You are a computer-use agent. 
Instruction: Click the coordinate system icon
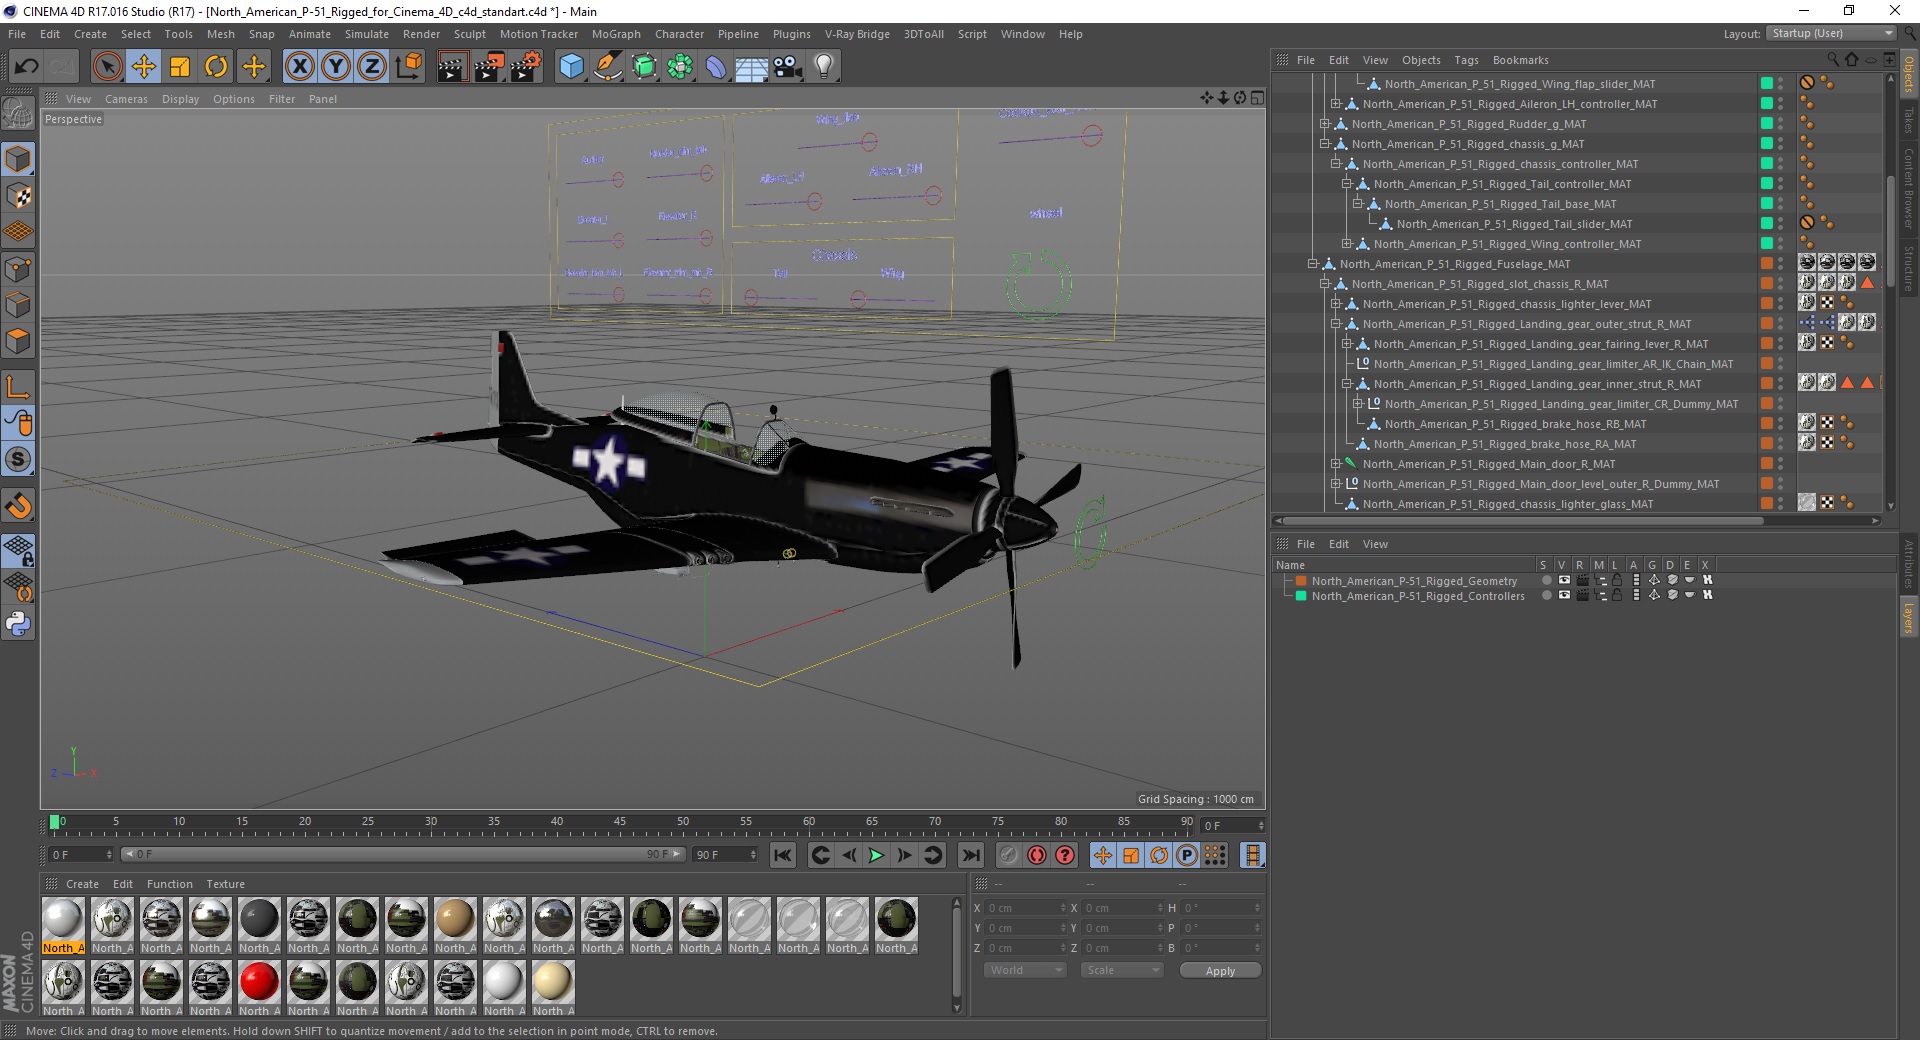pos(408,67)
